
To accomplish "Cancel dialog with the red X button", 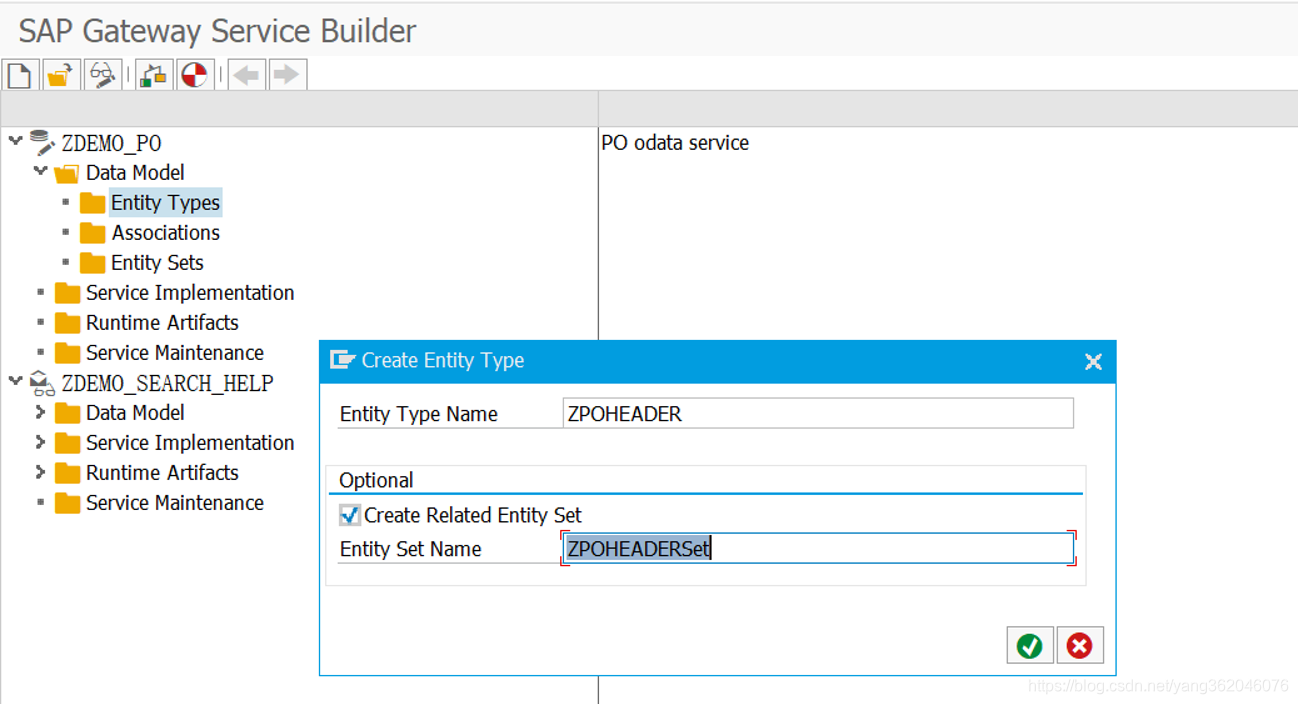I will coord(1079,646).
